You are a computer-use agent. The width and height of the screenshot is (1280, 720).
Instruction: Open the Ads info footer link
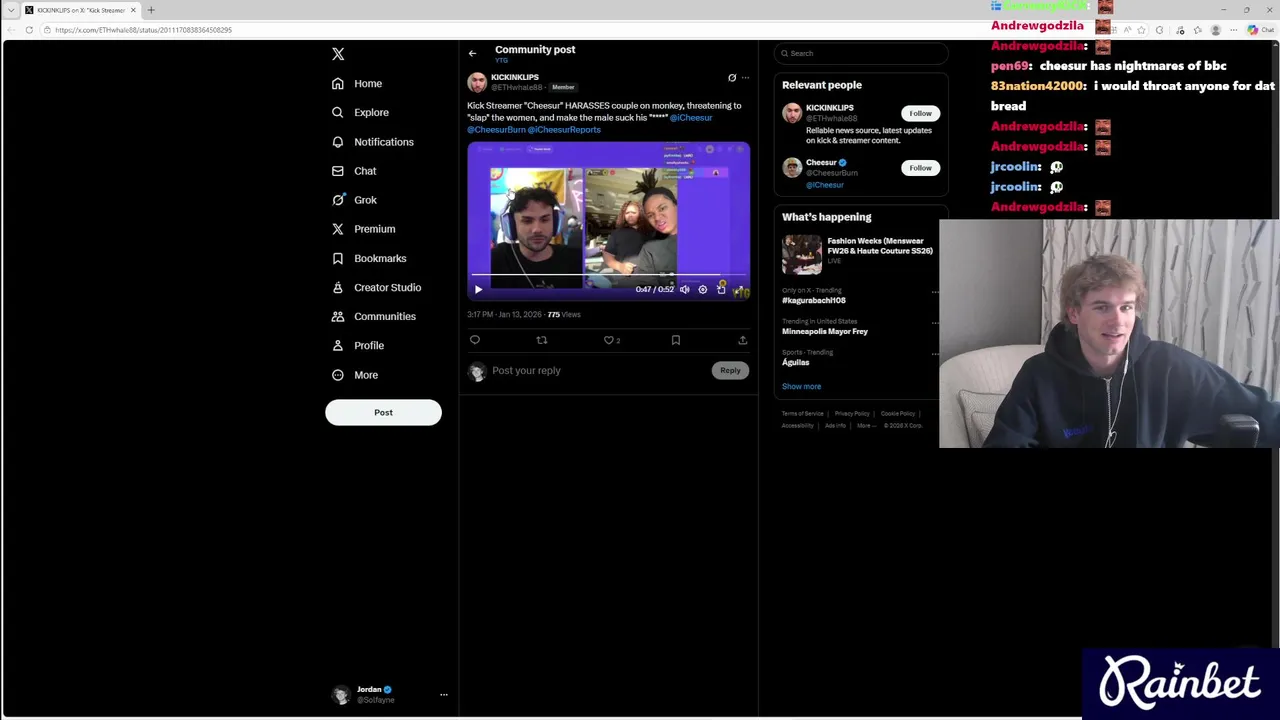pyautogui.click(x=835, y=426)
